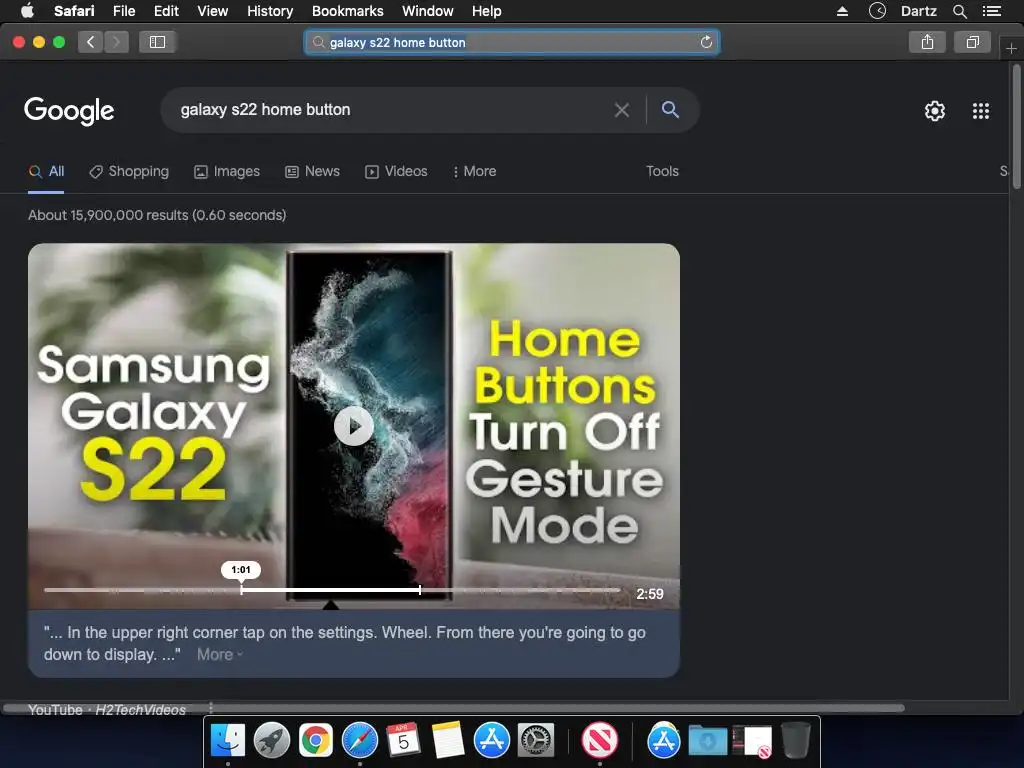Open Safari compass icon in Dock
Image resolution: width=1024 pixels, height=768 pixels.
coord(360,740)
